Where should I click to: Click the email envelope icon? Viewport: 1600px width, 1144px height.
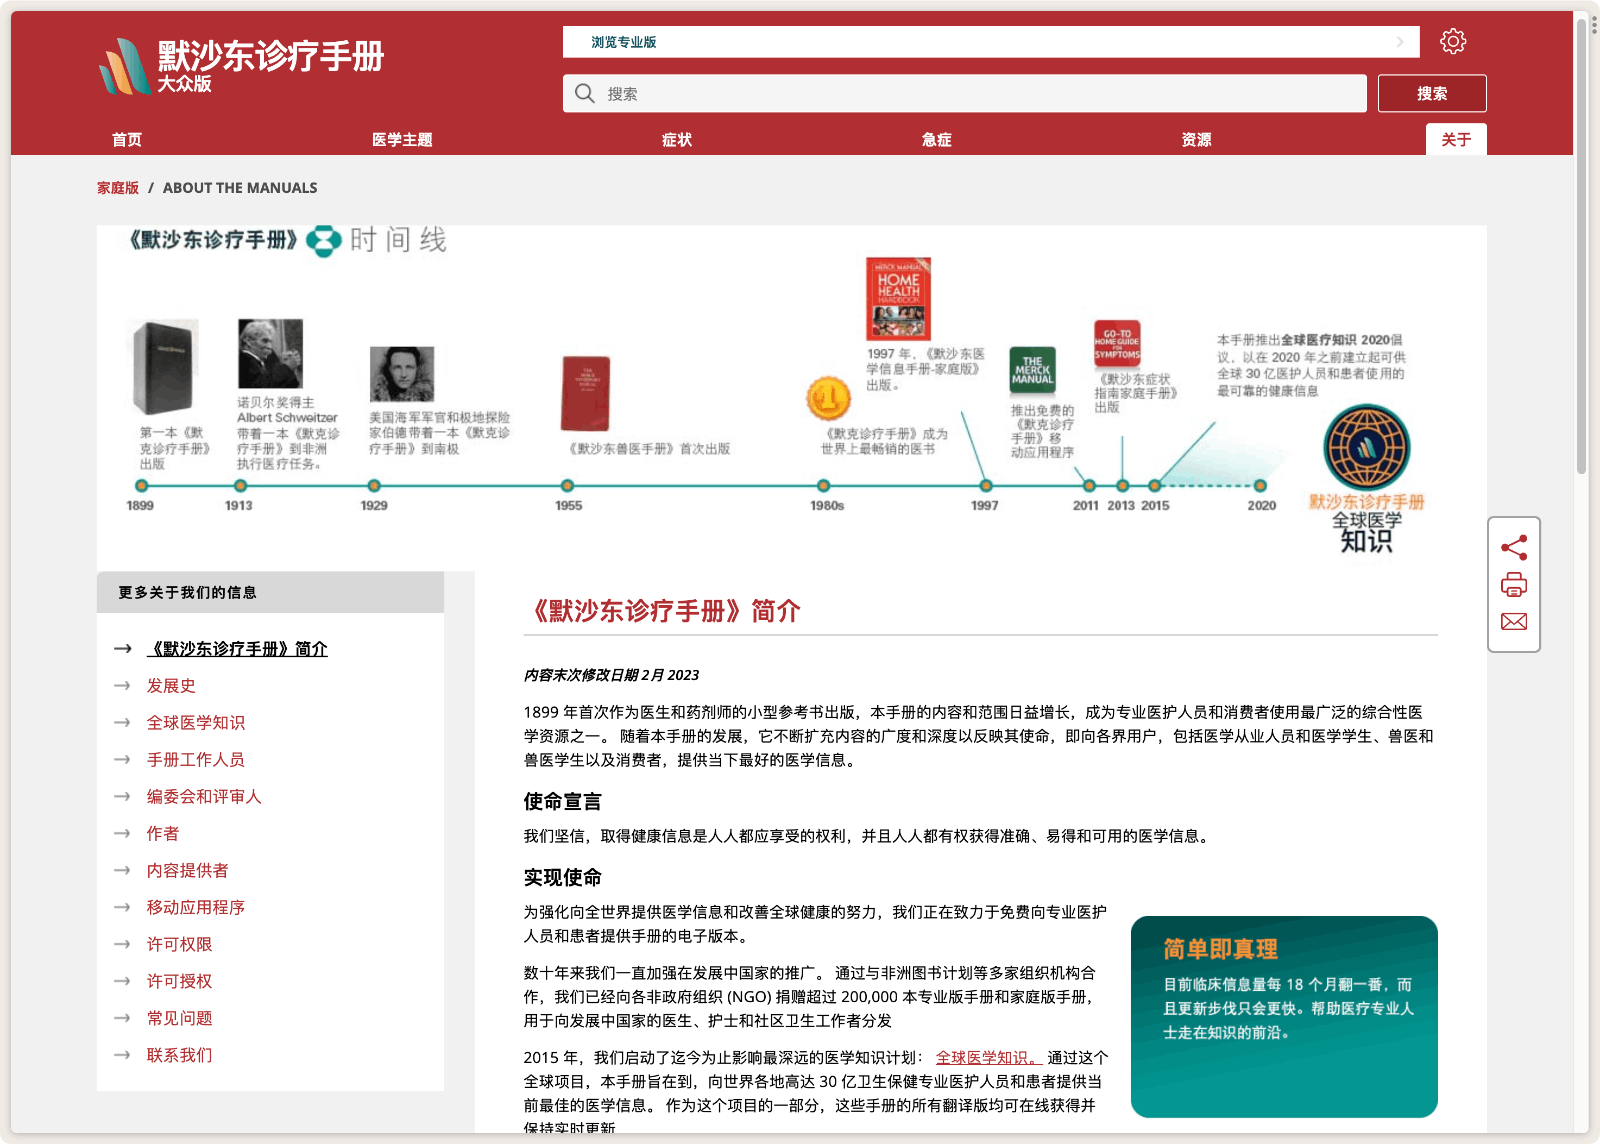pos(1514,622)
